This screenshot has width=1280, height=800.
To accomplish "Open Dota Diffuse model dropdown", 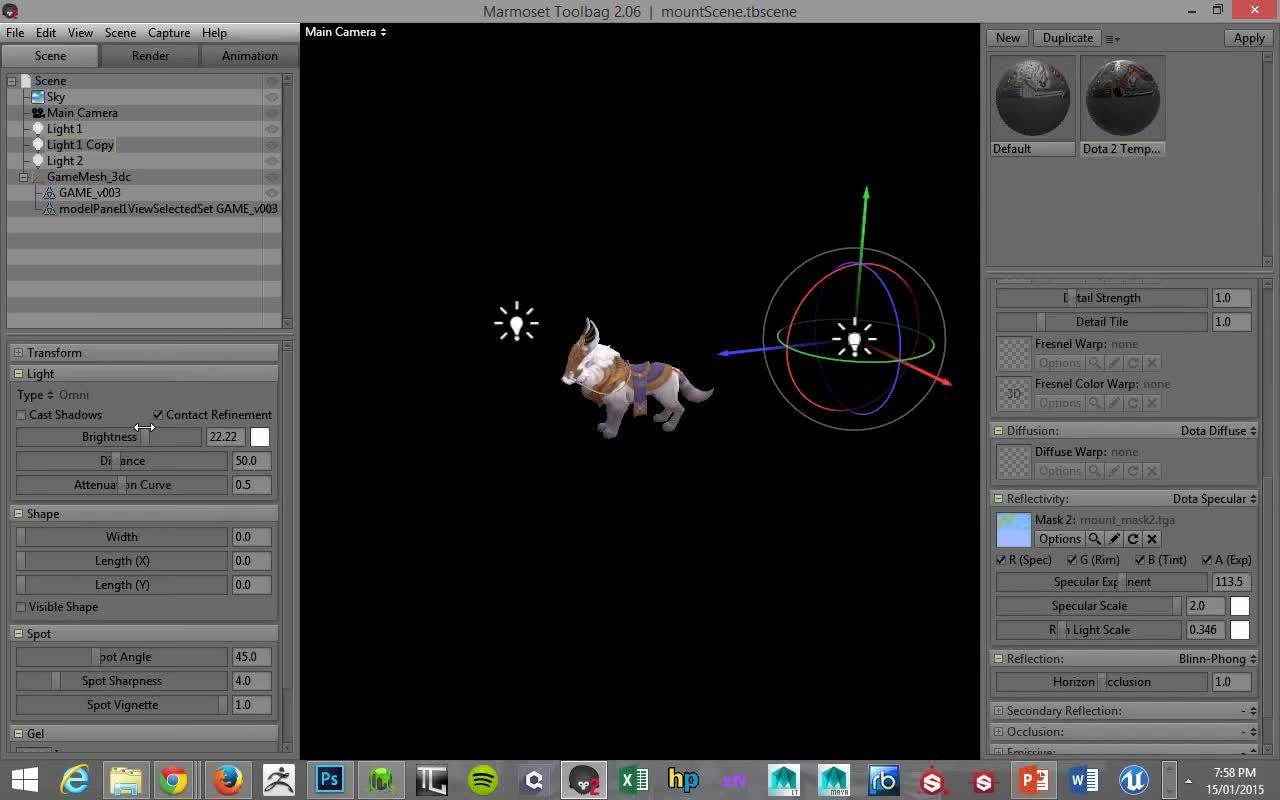I will [x=1218, y=431].
